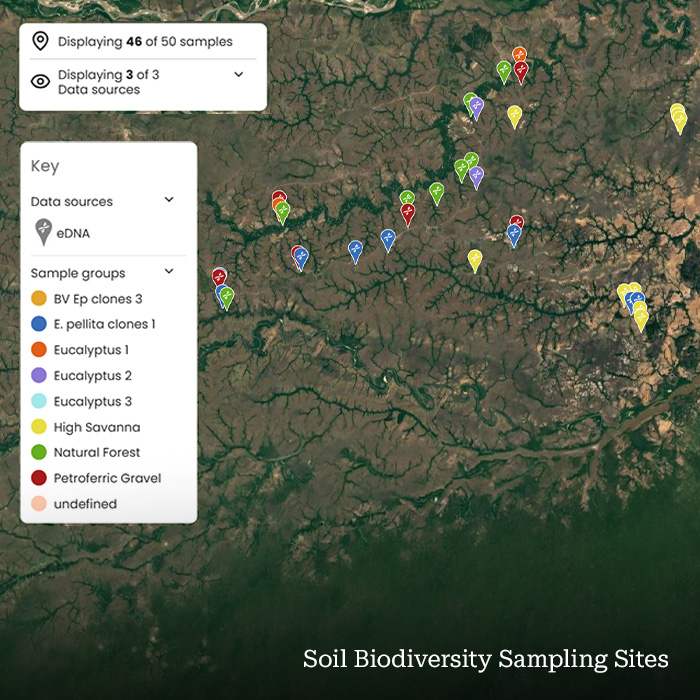Select the Eucalyptus 2 purple legend dot
Image resolution: width=700 pixels, height=700 pixels.
39,376
